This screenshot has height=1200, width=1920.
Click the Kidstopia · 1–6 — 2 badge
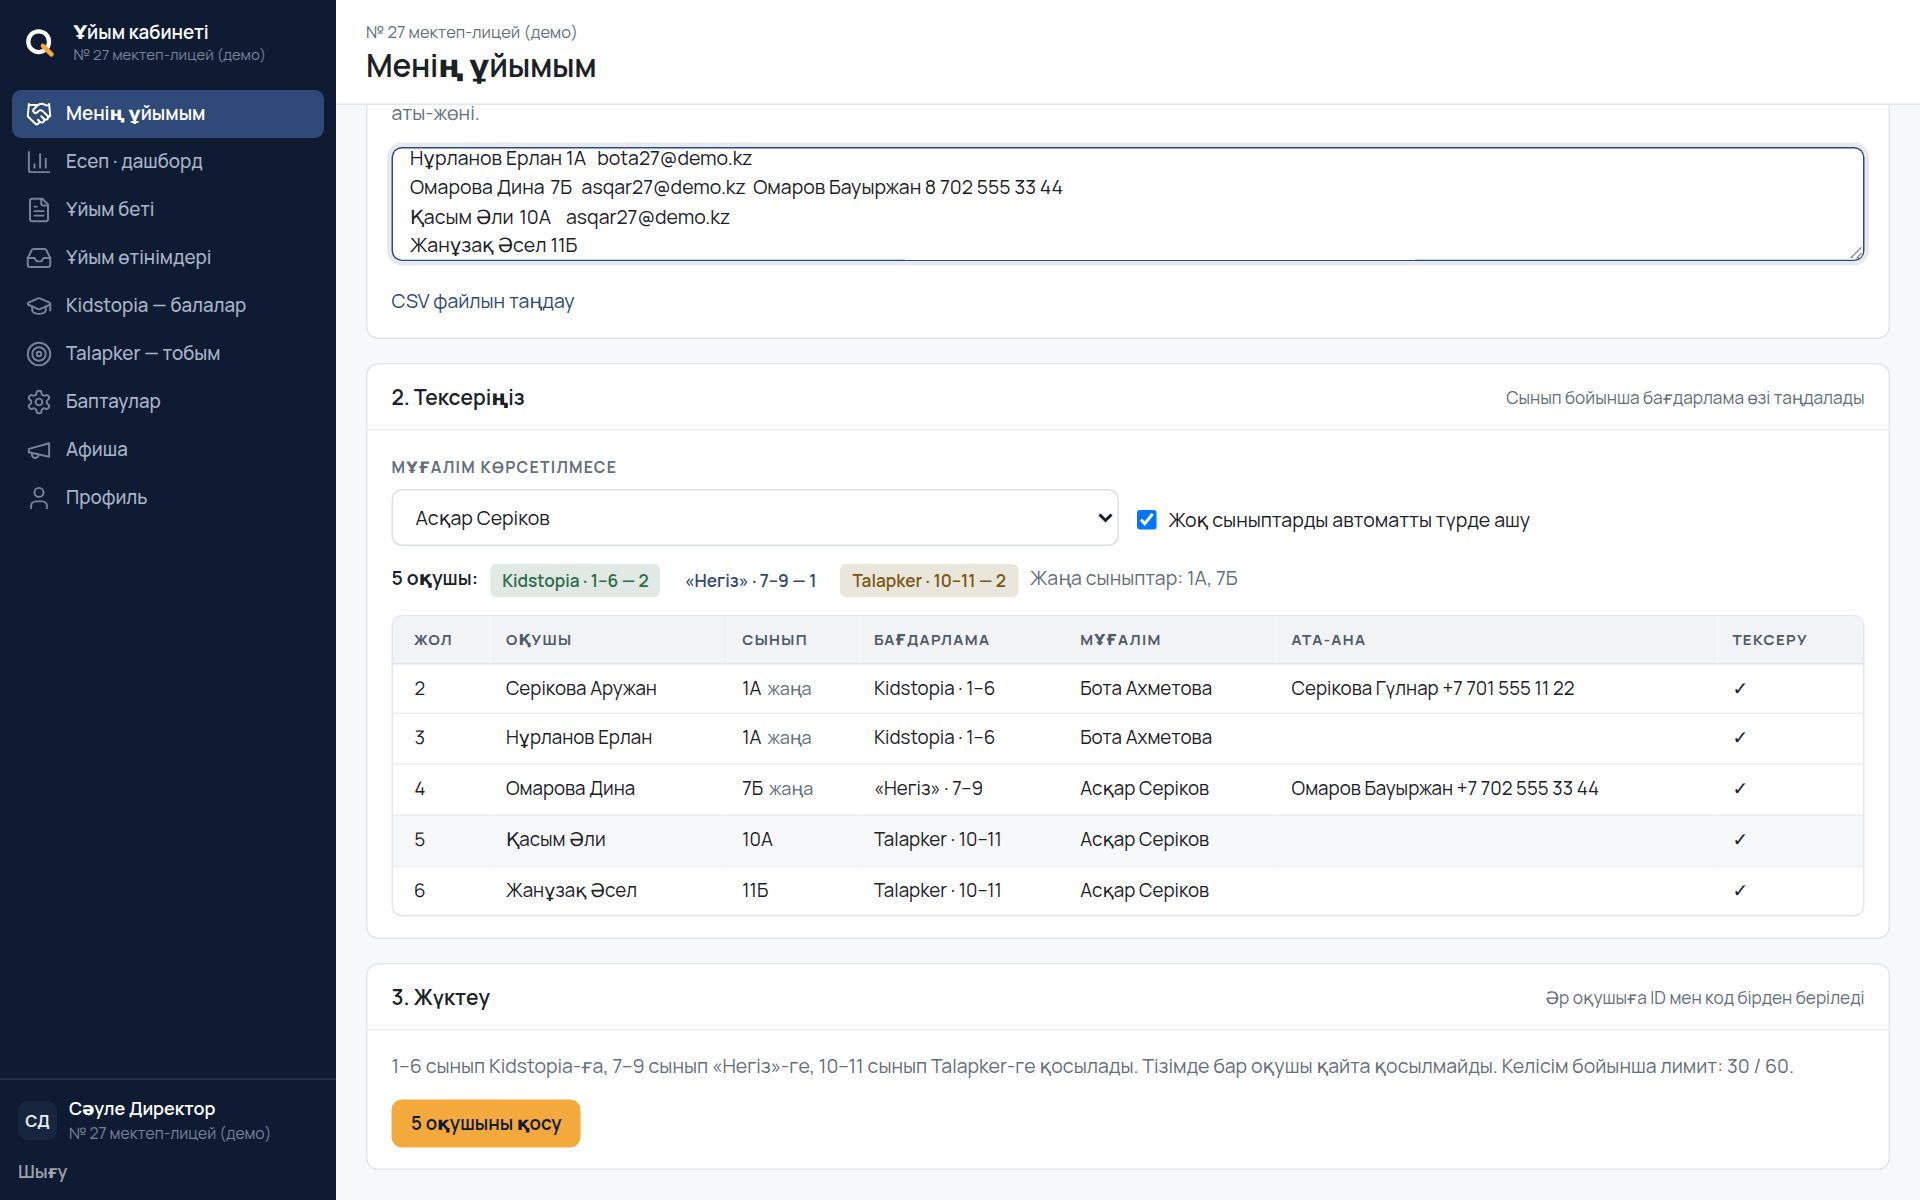point(575,581)
